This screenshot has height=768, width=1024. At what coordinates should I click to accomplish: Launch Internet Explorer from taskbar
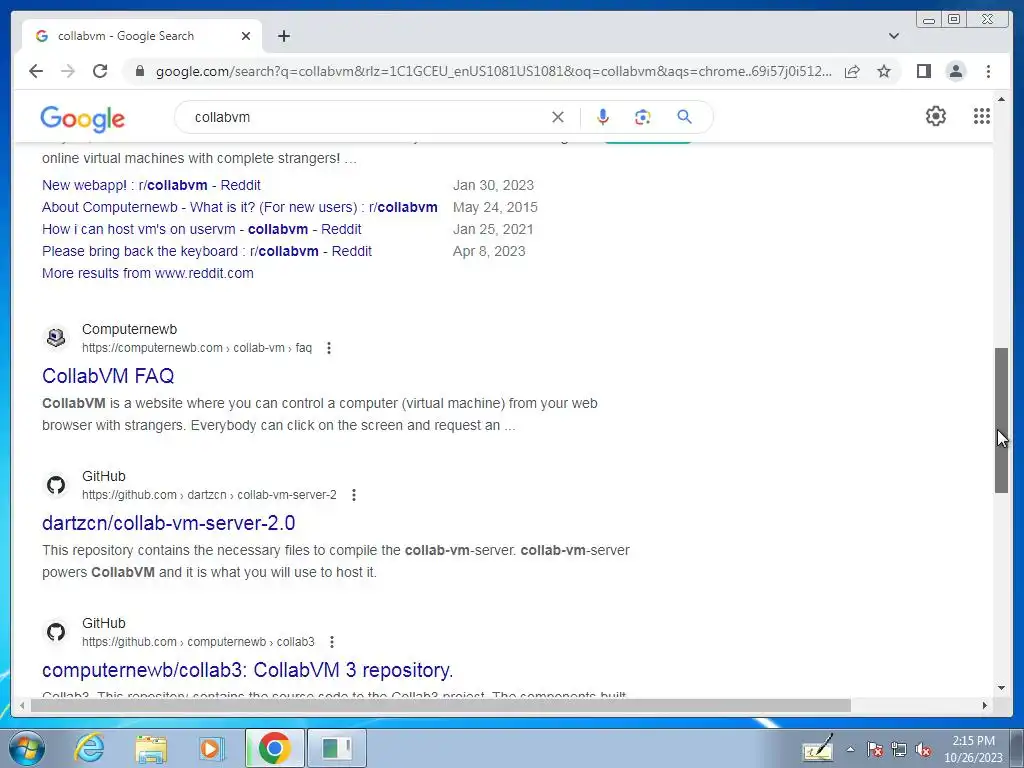[x=89, y=748]
